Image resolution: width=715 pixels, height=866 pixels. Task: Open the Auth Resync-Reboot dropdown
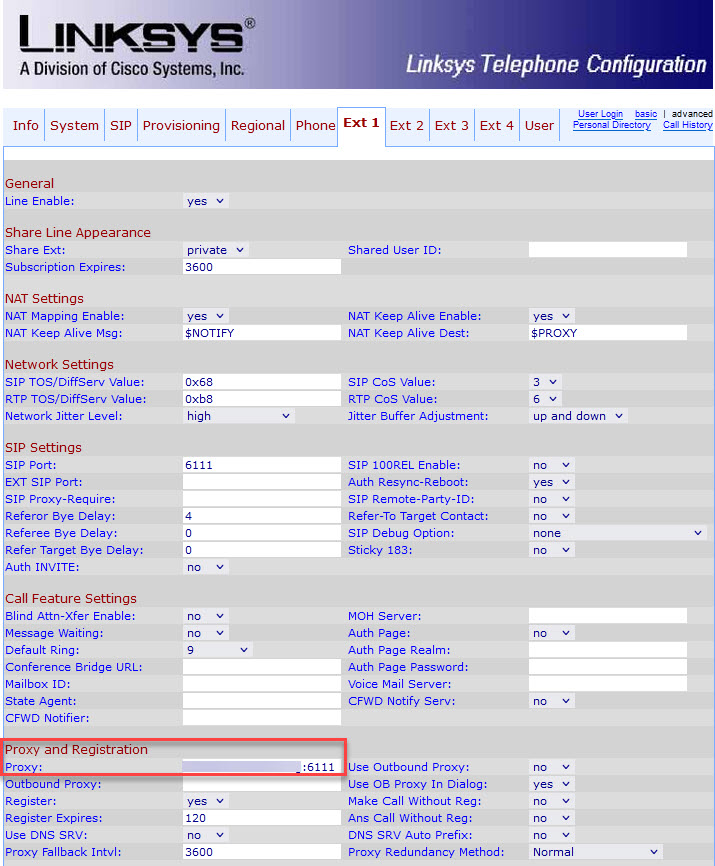552,482
